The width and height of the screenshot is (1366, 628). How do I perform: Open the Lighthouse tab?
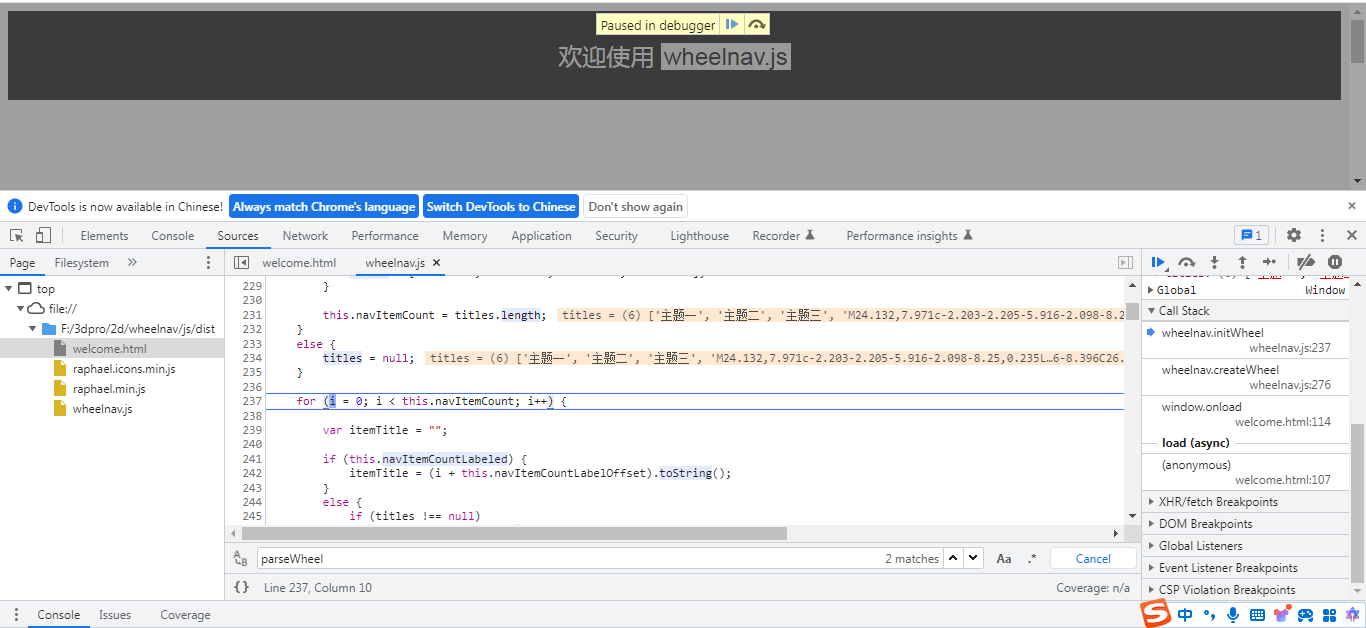click(x=699, y=236)
